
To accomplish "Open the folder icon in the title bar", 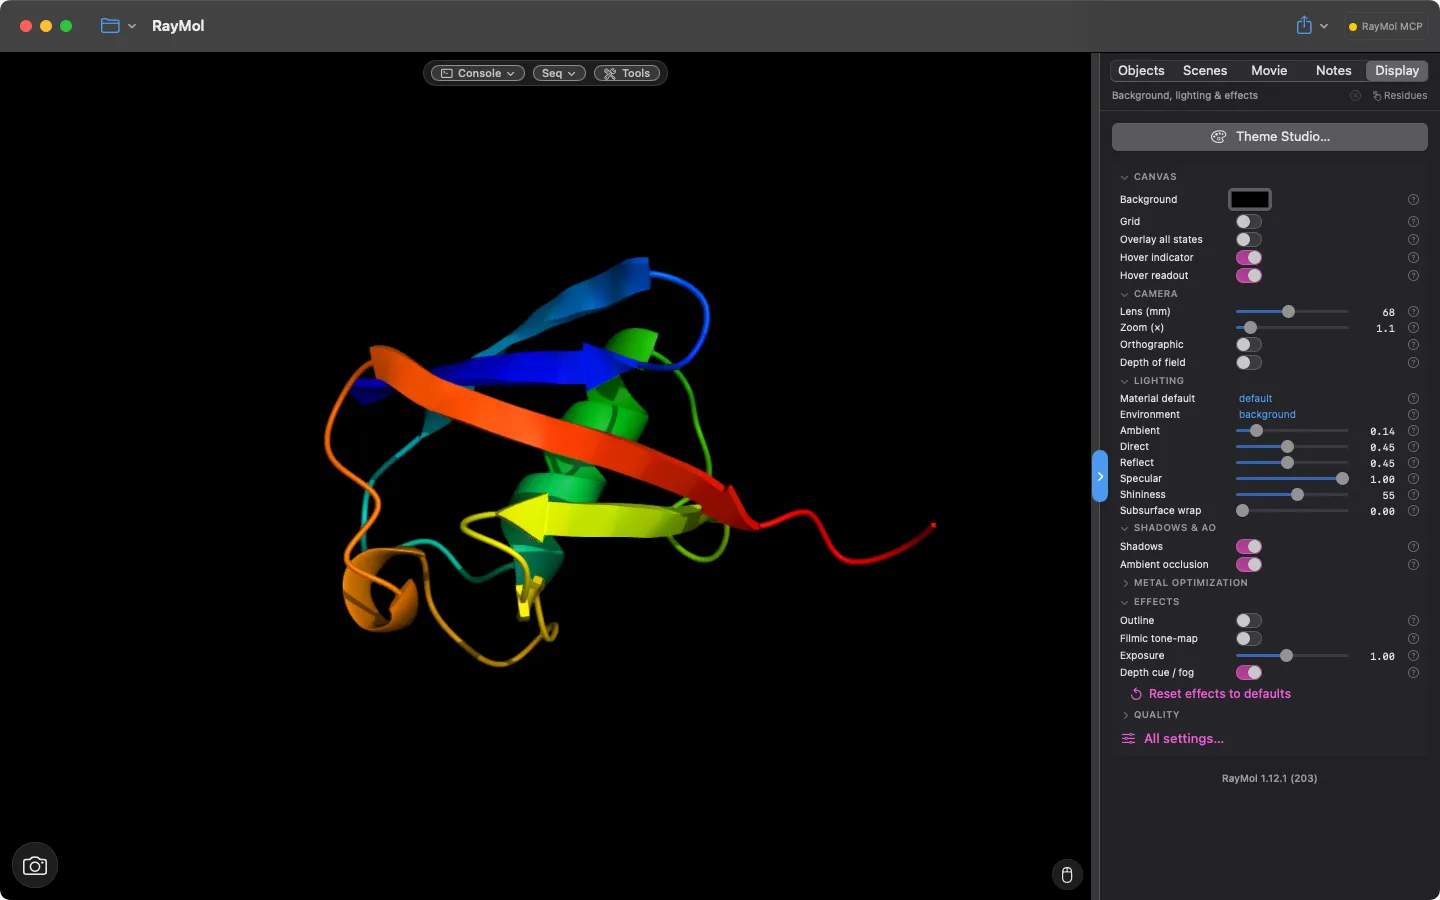I will click(x=110, y=26).
